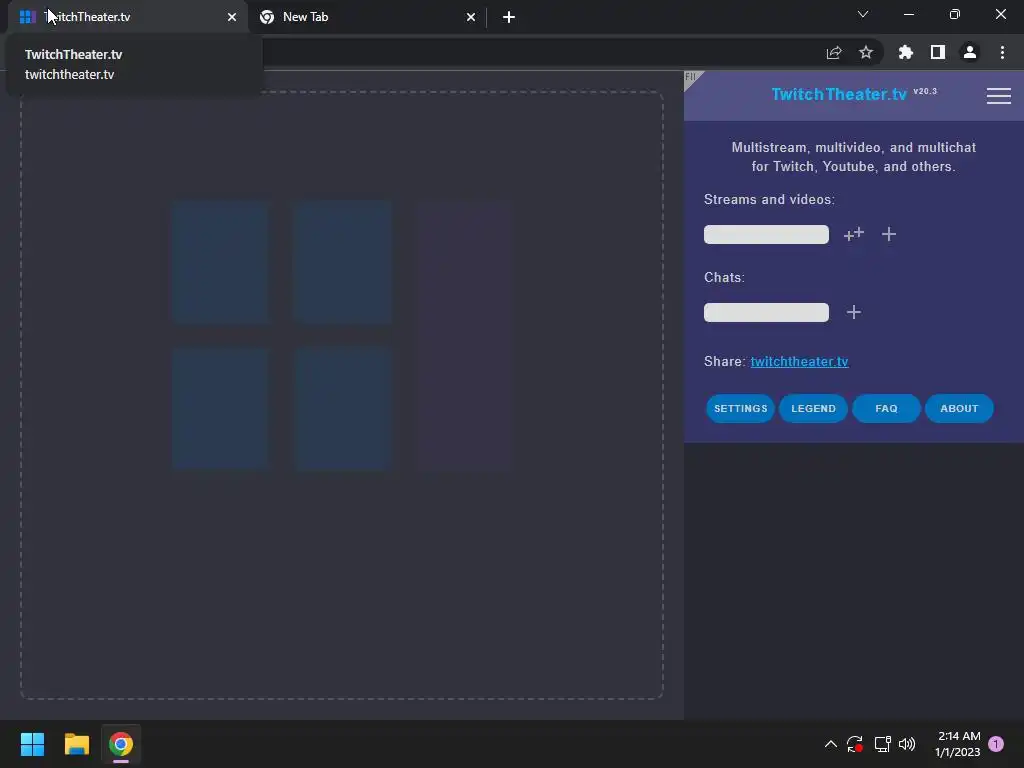Screen dimensions: 1024x768
Task: Close the TwitchTheater.tv tab
Action: [232, 17]
